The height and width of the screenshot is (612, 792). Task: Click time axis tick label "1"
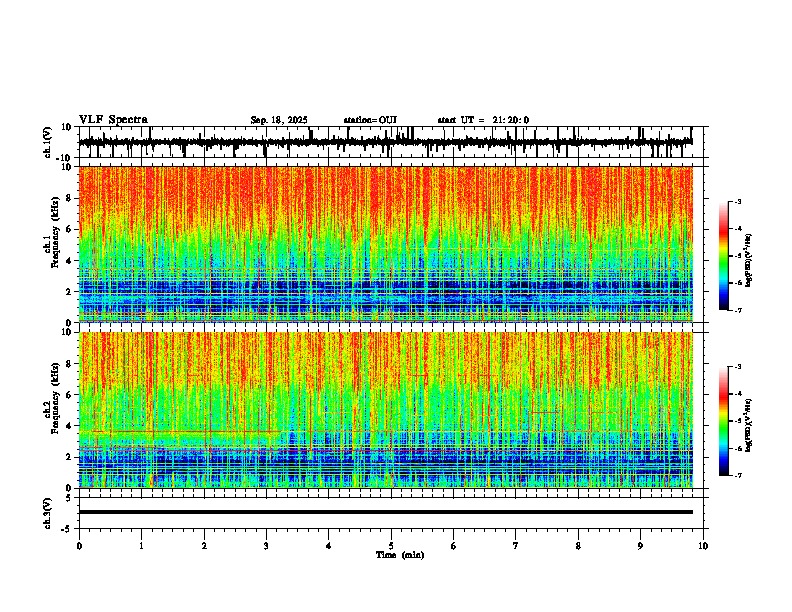click(141, 546)
